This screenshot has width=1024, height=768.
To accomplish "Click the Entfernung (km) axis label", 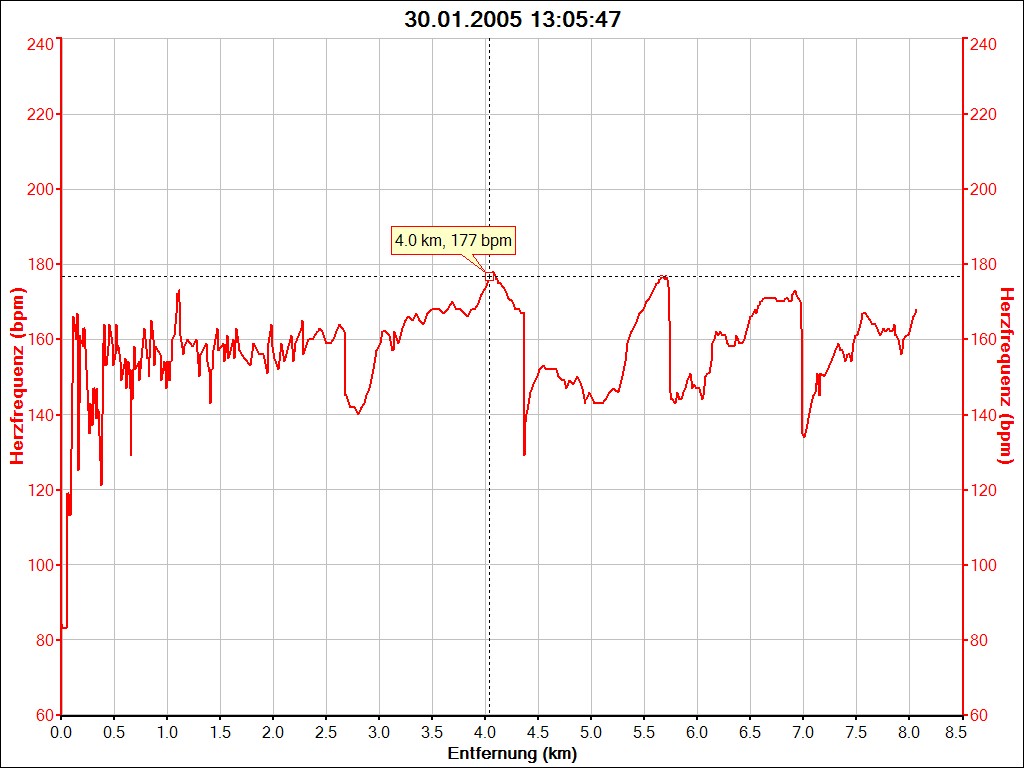I will pyautogui.click(x=512, y=754).
